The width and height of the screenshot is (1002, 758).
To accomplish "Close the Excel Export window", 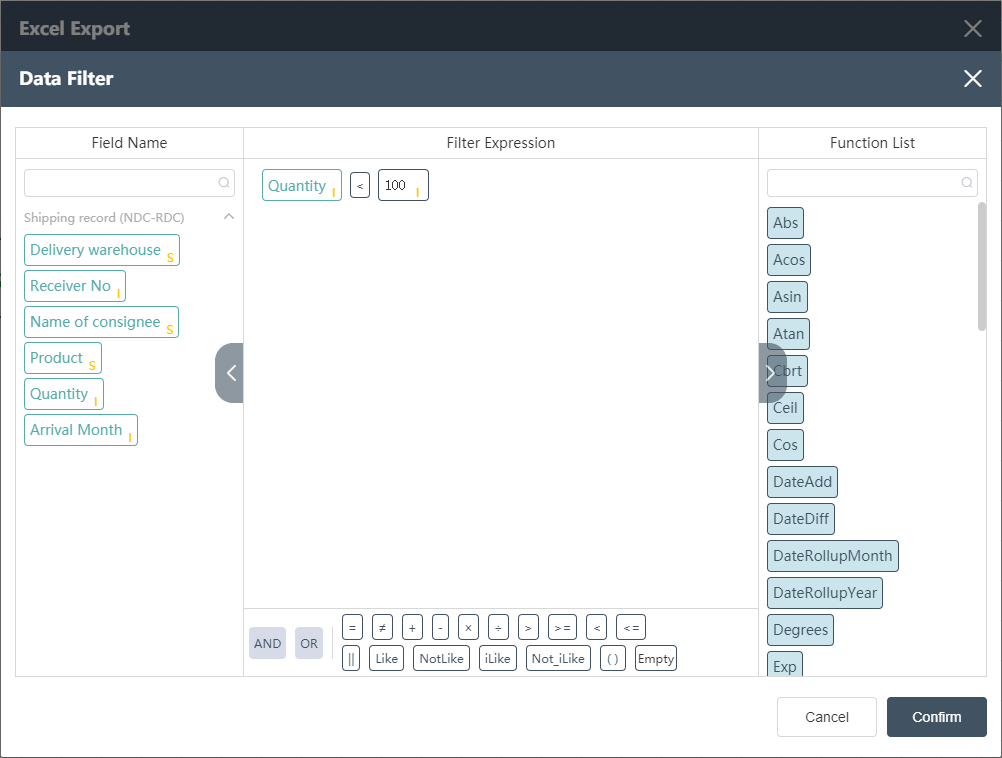I will (x=973, y=28).
